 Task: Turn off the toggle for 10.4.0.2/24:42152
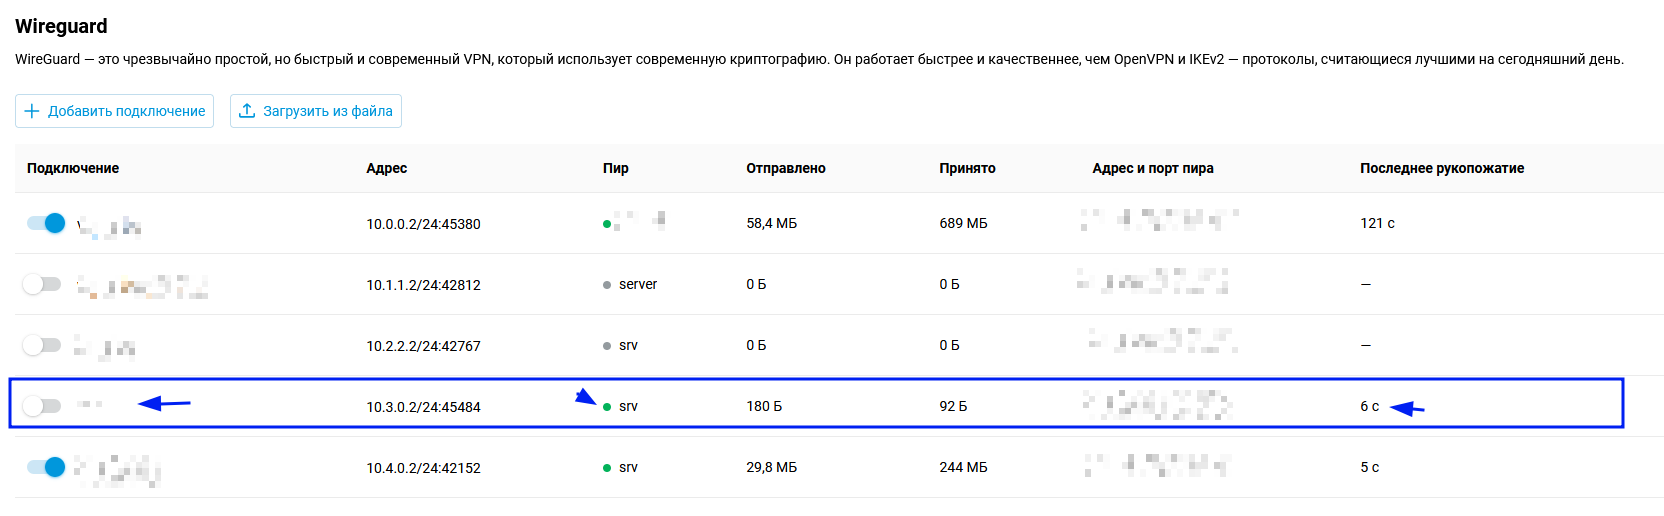[46, 467]
